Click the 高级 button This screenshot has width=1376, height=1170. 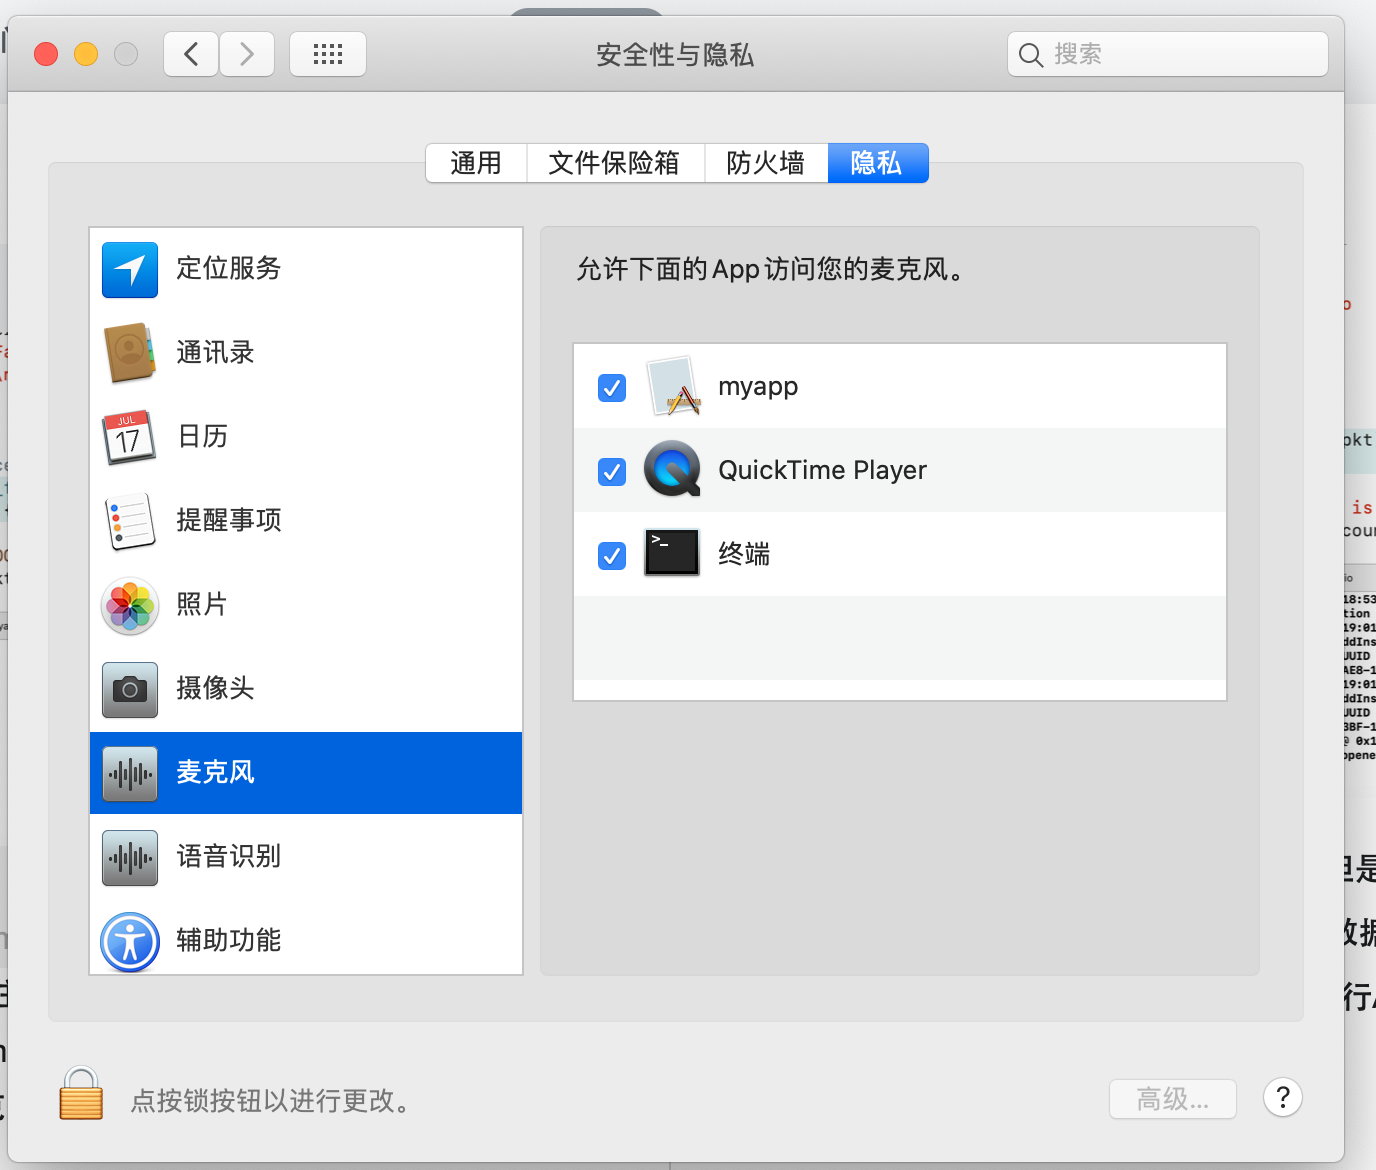click(1172, 1098)
